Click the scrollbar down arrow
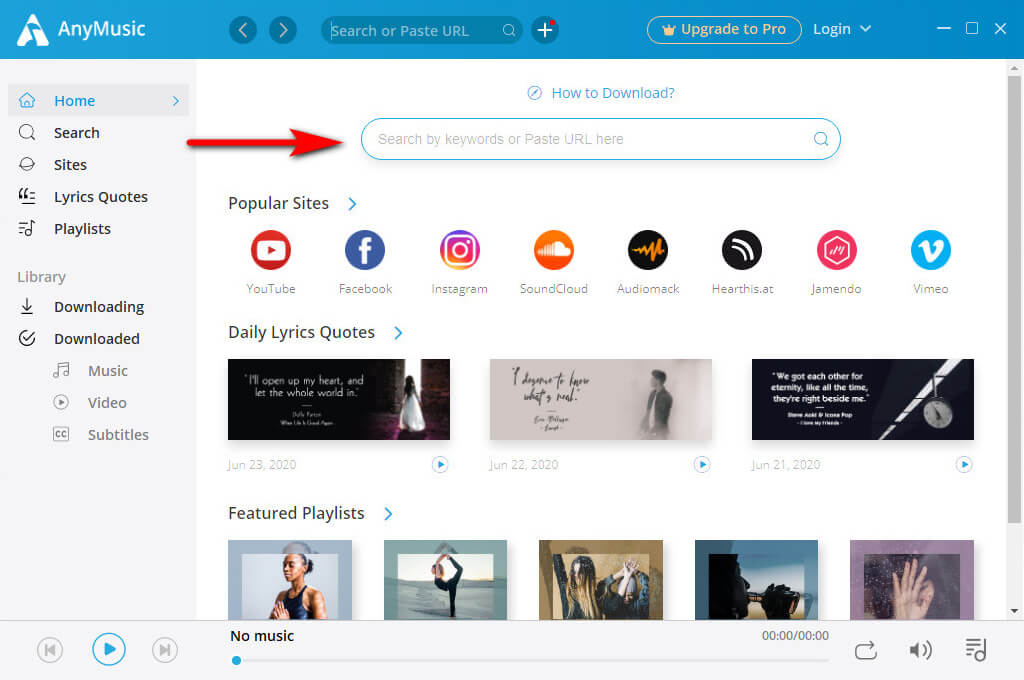The image size is (1024, 680). tap(1014, 611)
